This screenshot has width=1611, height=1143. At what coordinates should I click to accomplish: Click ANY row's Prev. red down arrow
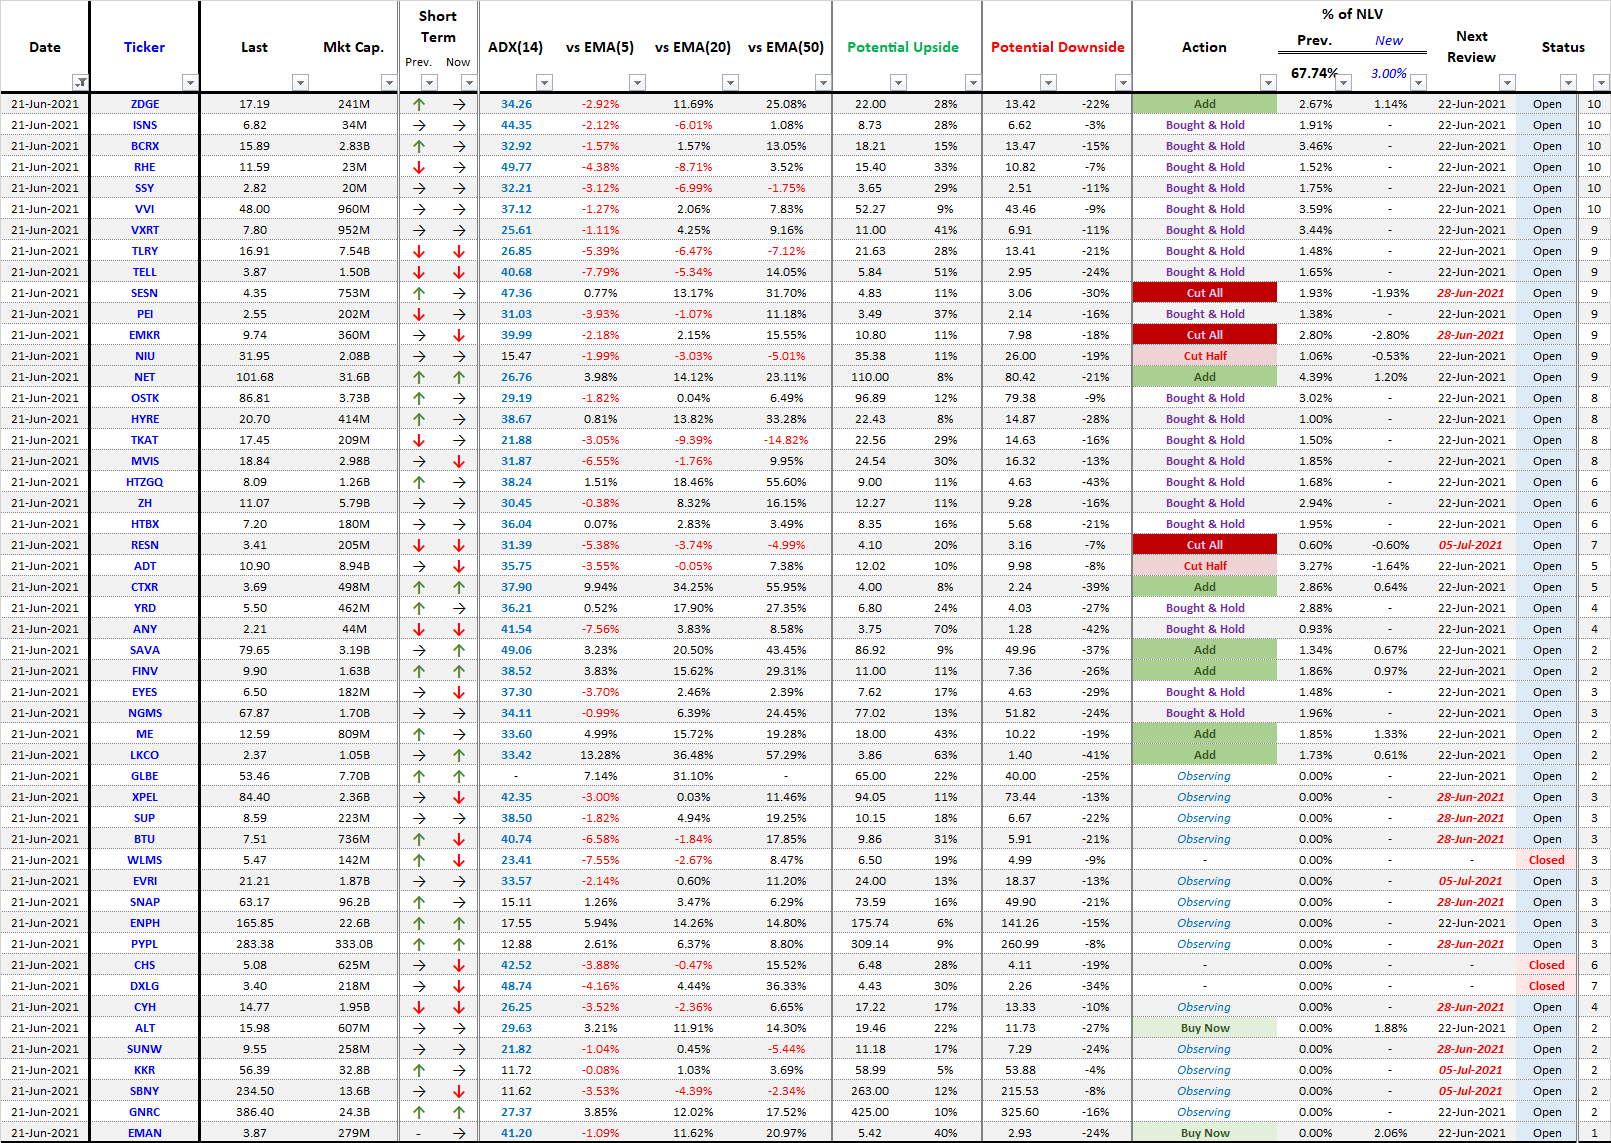pyautogui.click(x=419, y=629)
